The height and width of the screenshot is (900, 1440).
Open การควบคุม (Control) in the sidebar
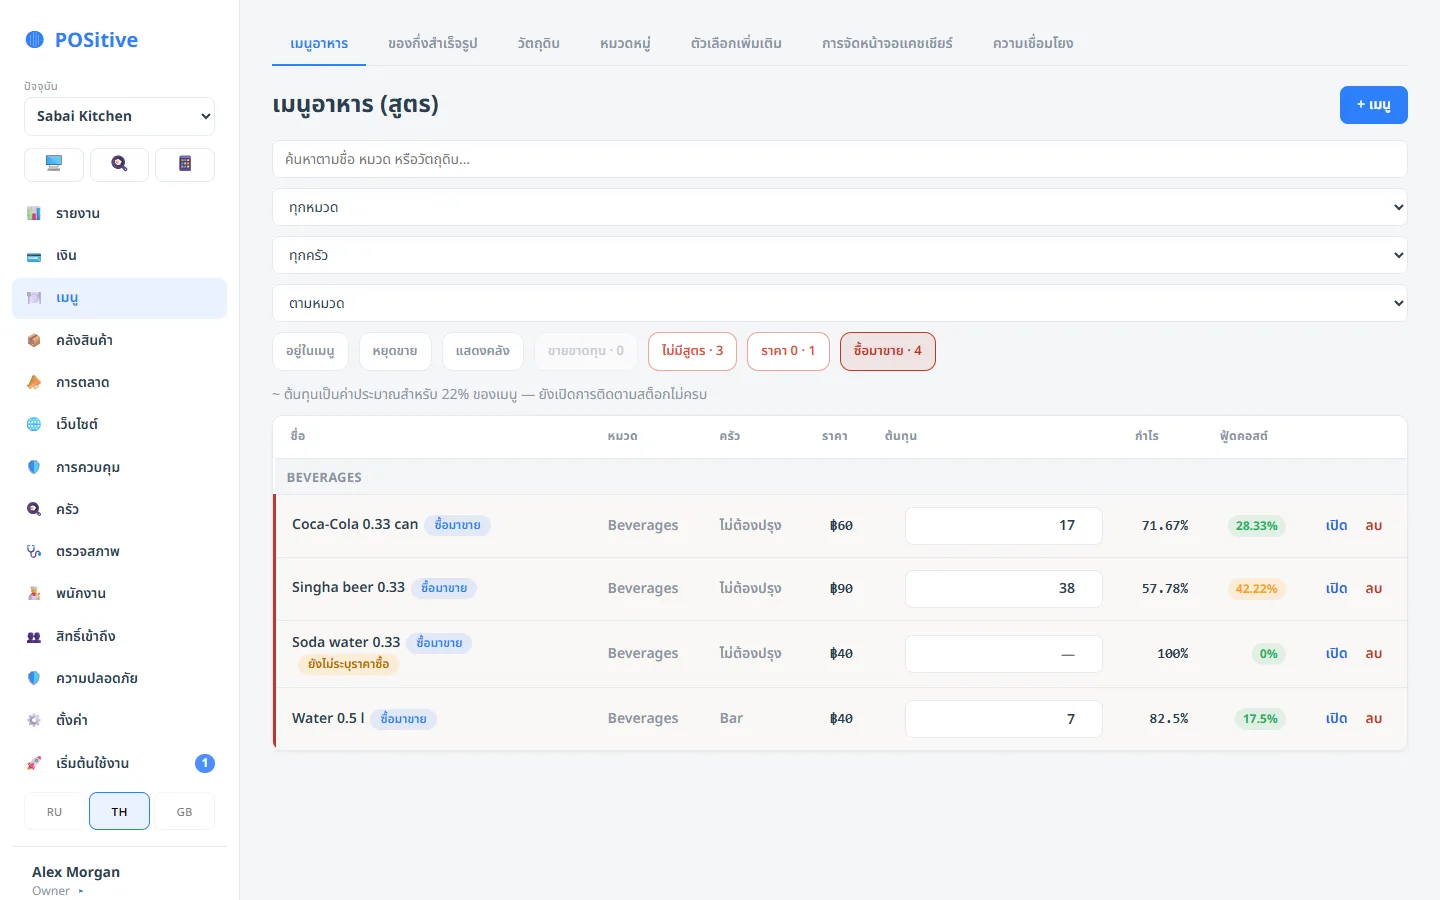[120, 467]
